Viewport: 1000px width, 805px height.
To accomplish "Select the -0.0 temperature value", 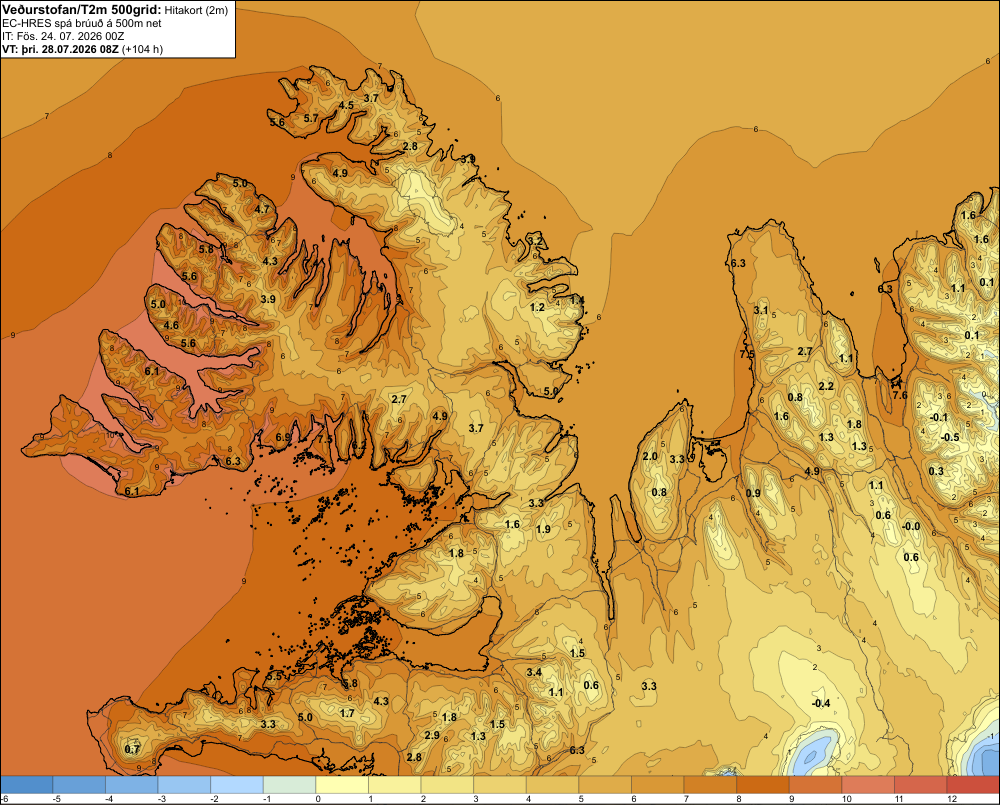I will point(911,526).
